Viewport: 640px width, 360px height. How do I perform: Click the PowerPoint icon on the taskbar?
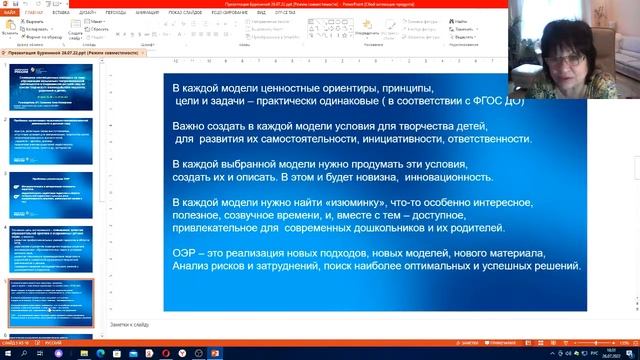click(215, 353)
